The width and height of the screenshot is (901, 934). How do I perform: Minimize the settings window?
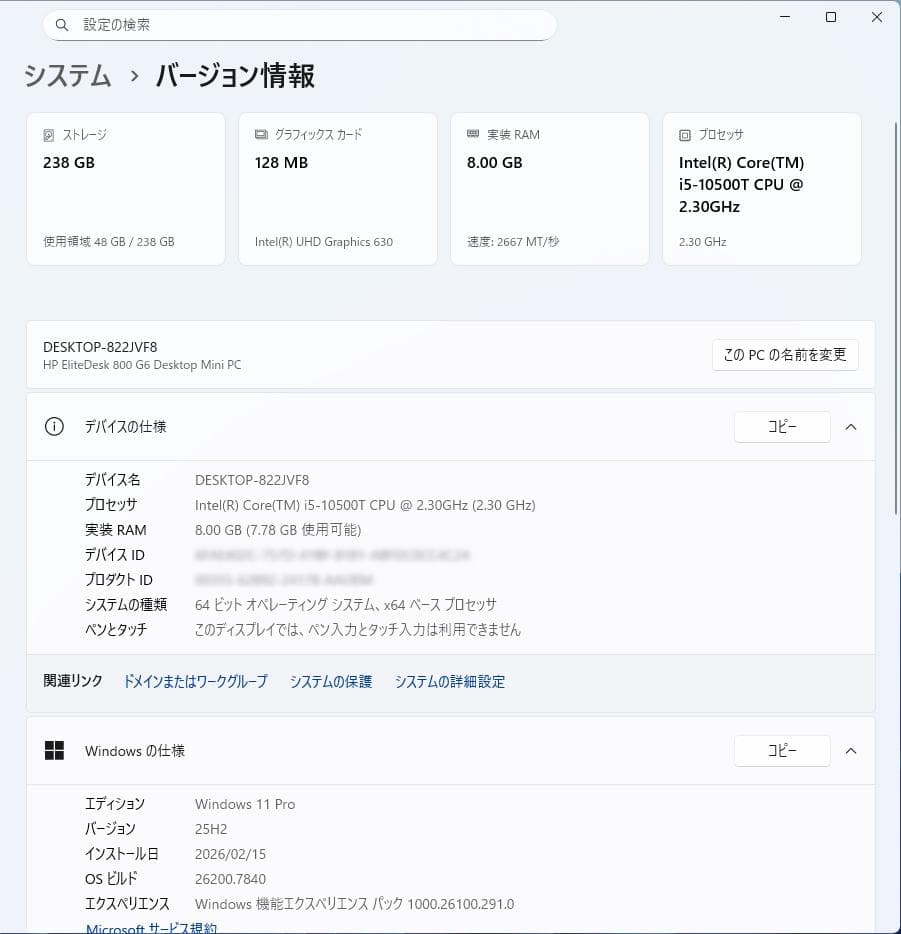[x=785, y=17]
